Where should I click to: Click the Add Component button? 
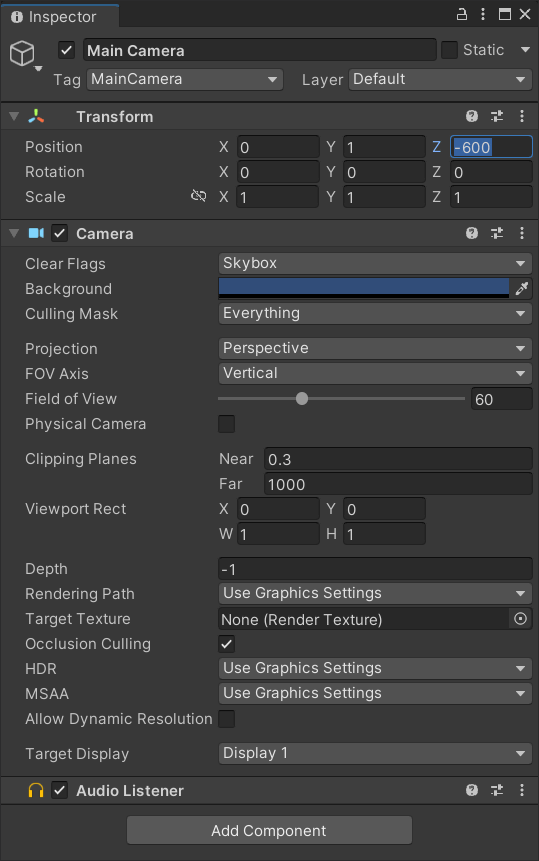coord(269,830)
